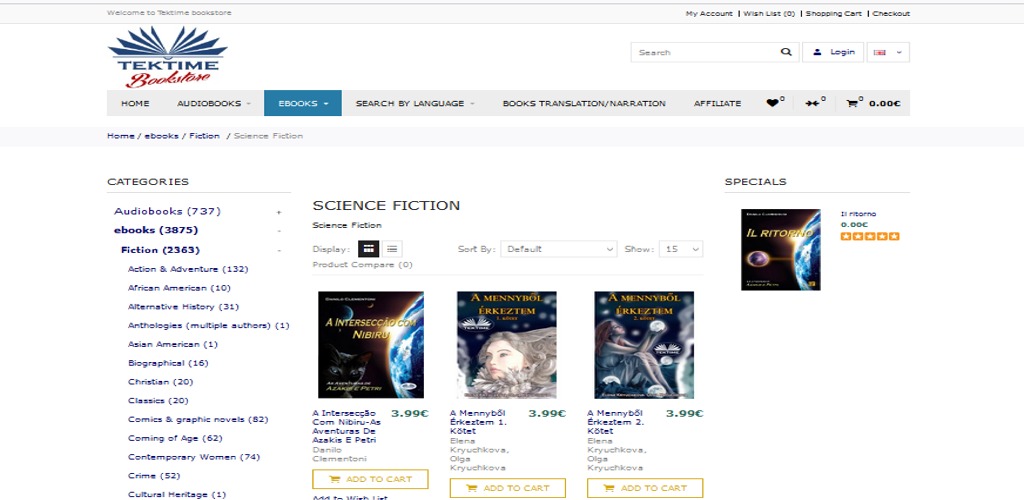Screen dimensions: 1024x500
Task: Open A Mennyből Érkeztem 1. Kötet cover
Action: coord(507,345)
